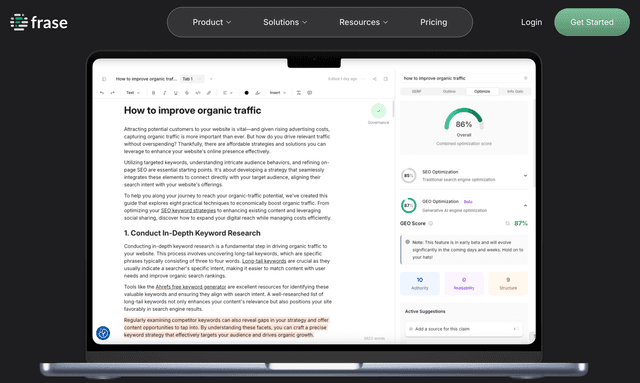Click the 'how to improve organic traffic' query field
640x383 pixels.
coord(465,78)
